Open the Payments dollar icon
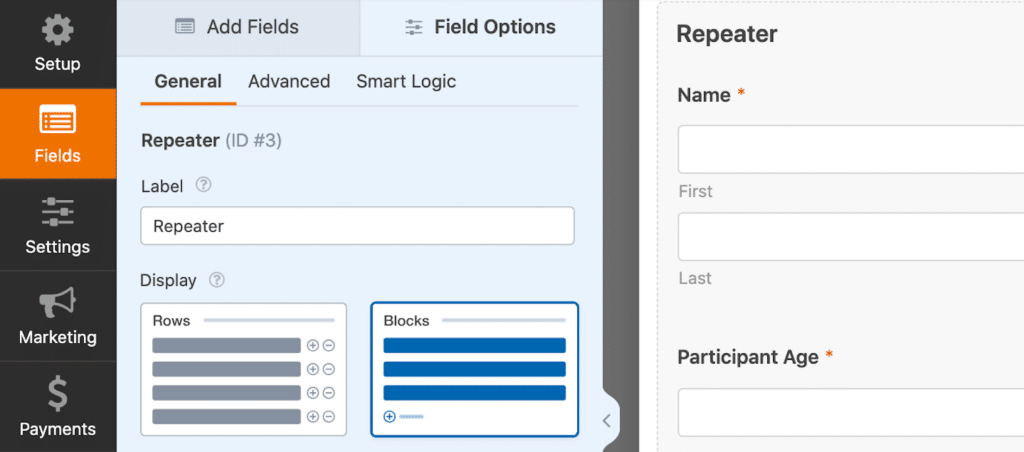Screen dimensions: 1024x452 [58, 394]
